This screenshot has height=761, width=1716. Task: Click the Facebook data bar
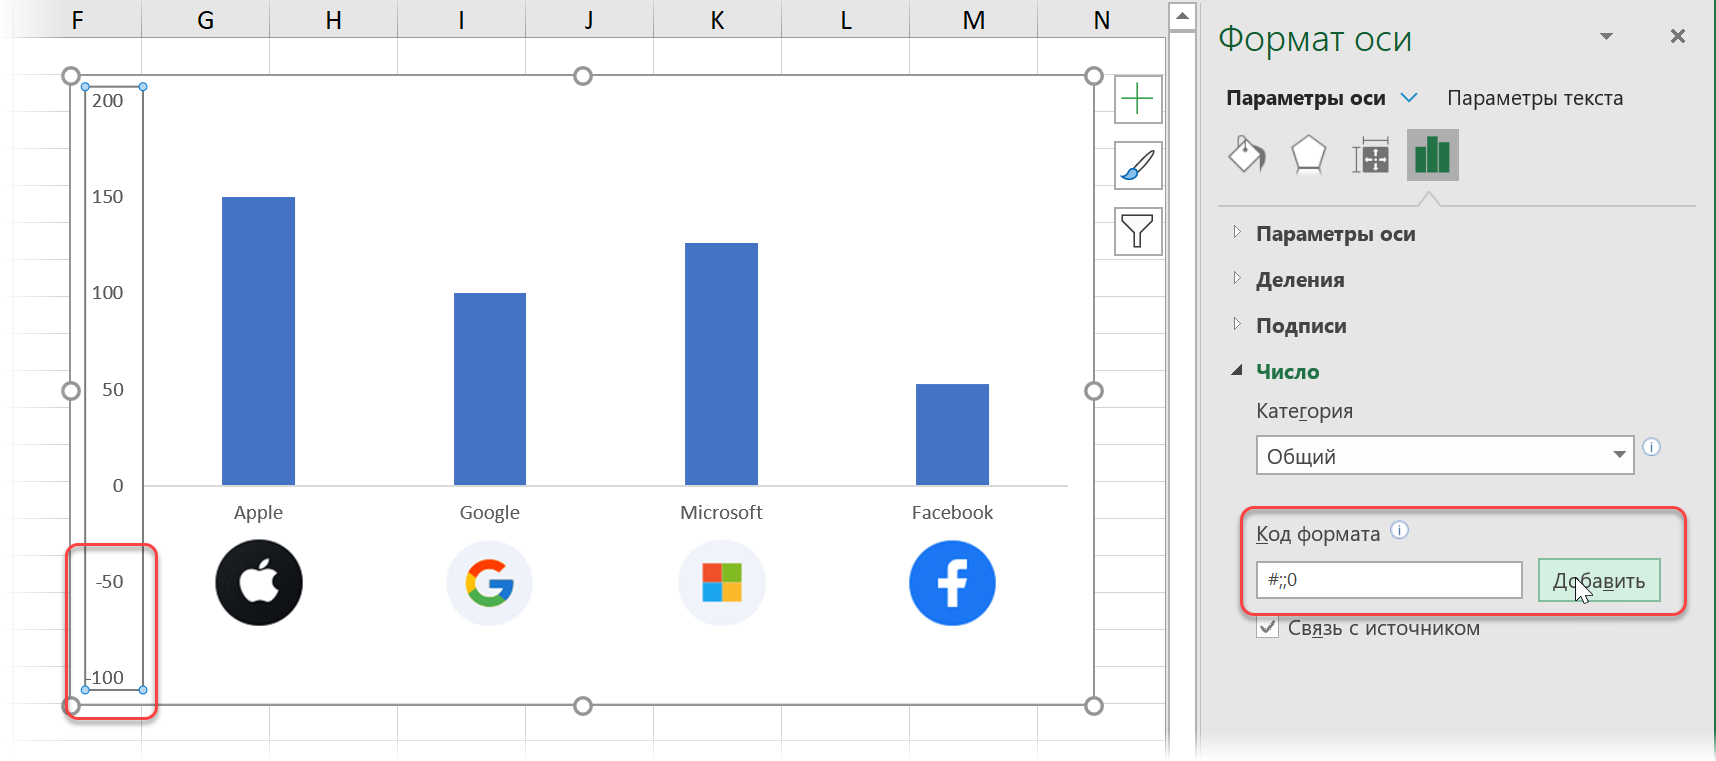click(952, 435)
